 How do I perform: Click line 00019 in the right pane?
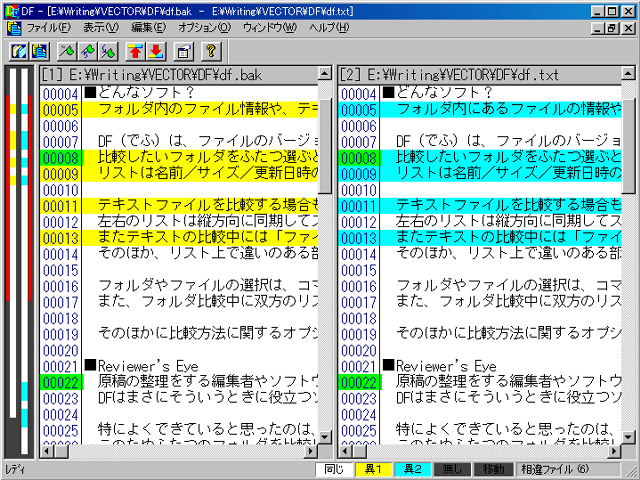[x=480, y=334]
